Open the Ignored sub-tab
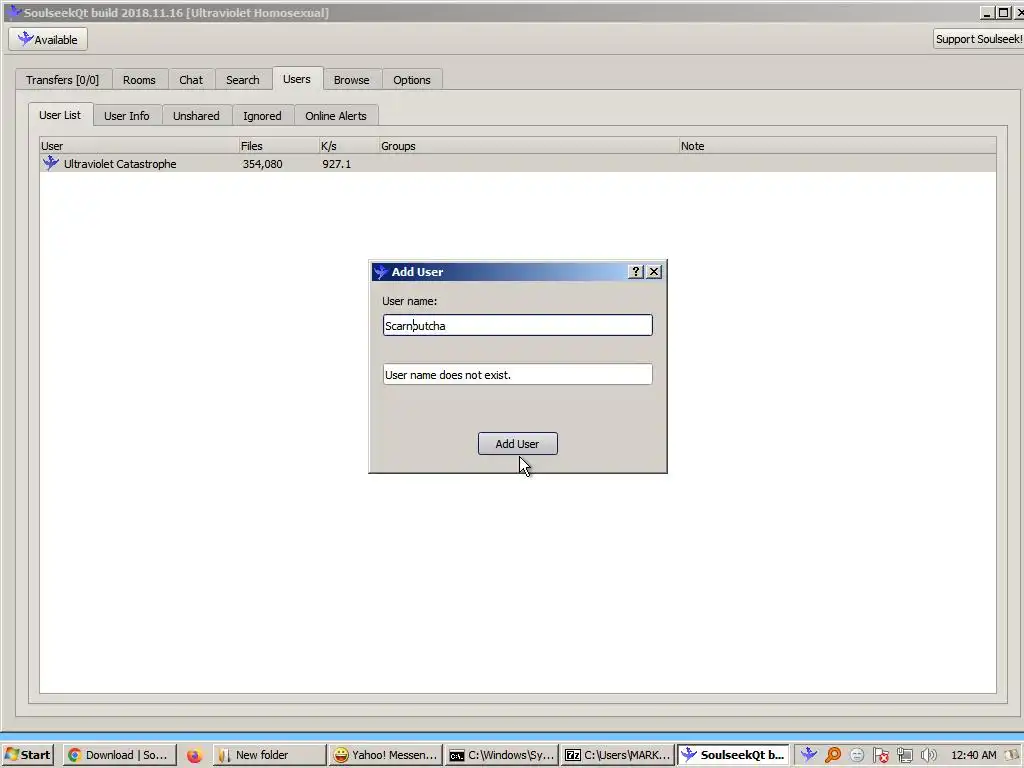The image size is (1024, 768). click(x=262, y=116)
